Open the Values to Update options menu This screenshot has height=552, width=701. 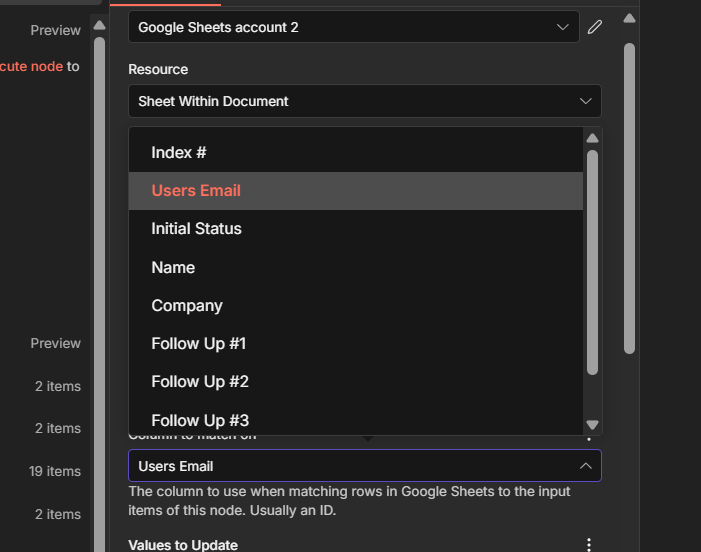pyautogui.click(x=589, y=544)
